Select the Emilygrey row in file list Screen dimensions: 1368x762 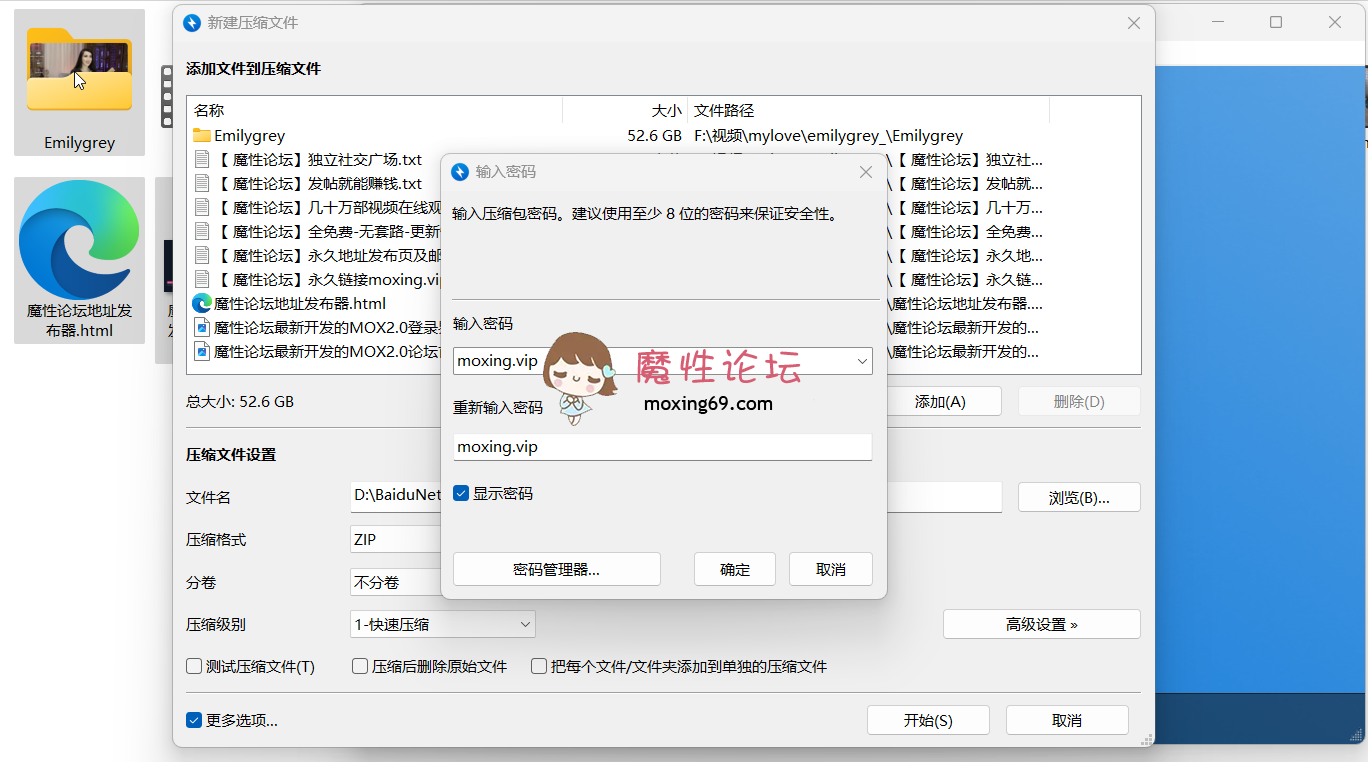[x=663, y=136]
